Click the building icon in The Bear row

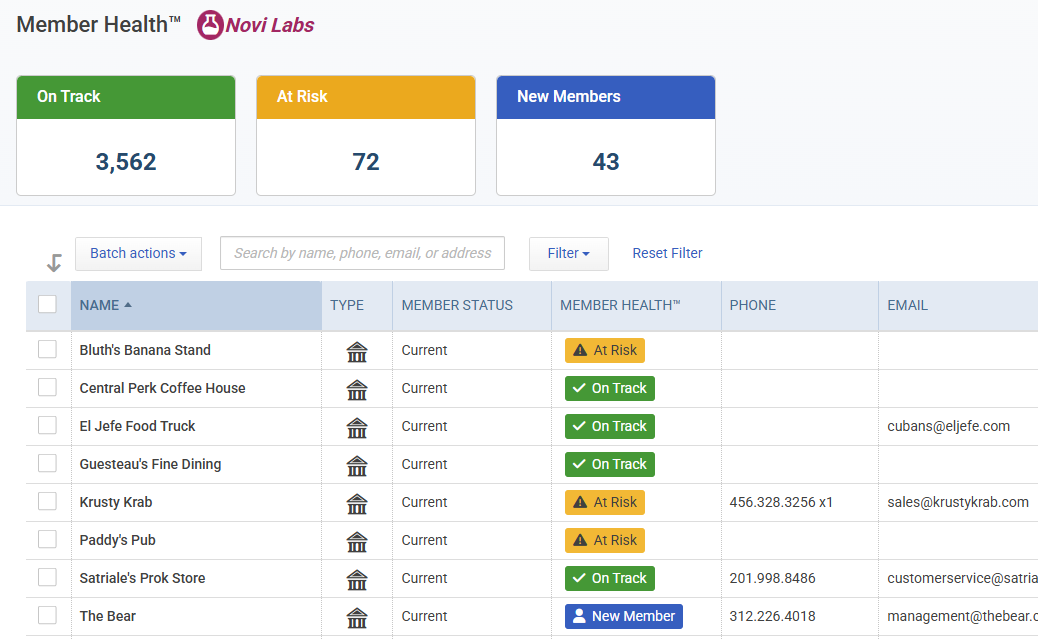pos(357,617)
